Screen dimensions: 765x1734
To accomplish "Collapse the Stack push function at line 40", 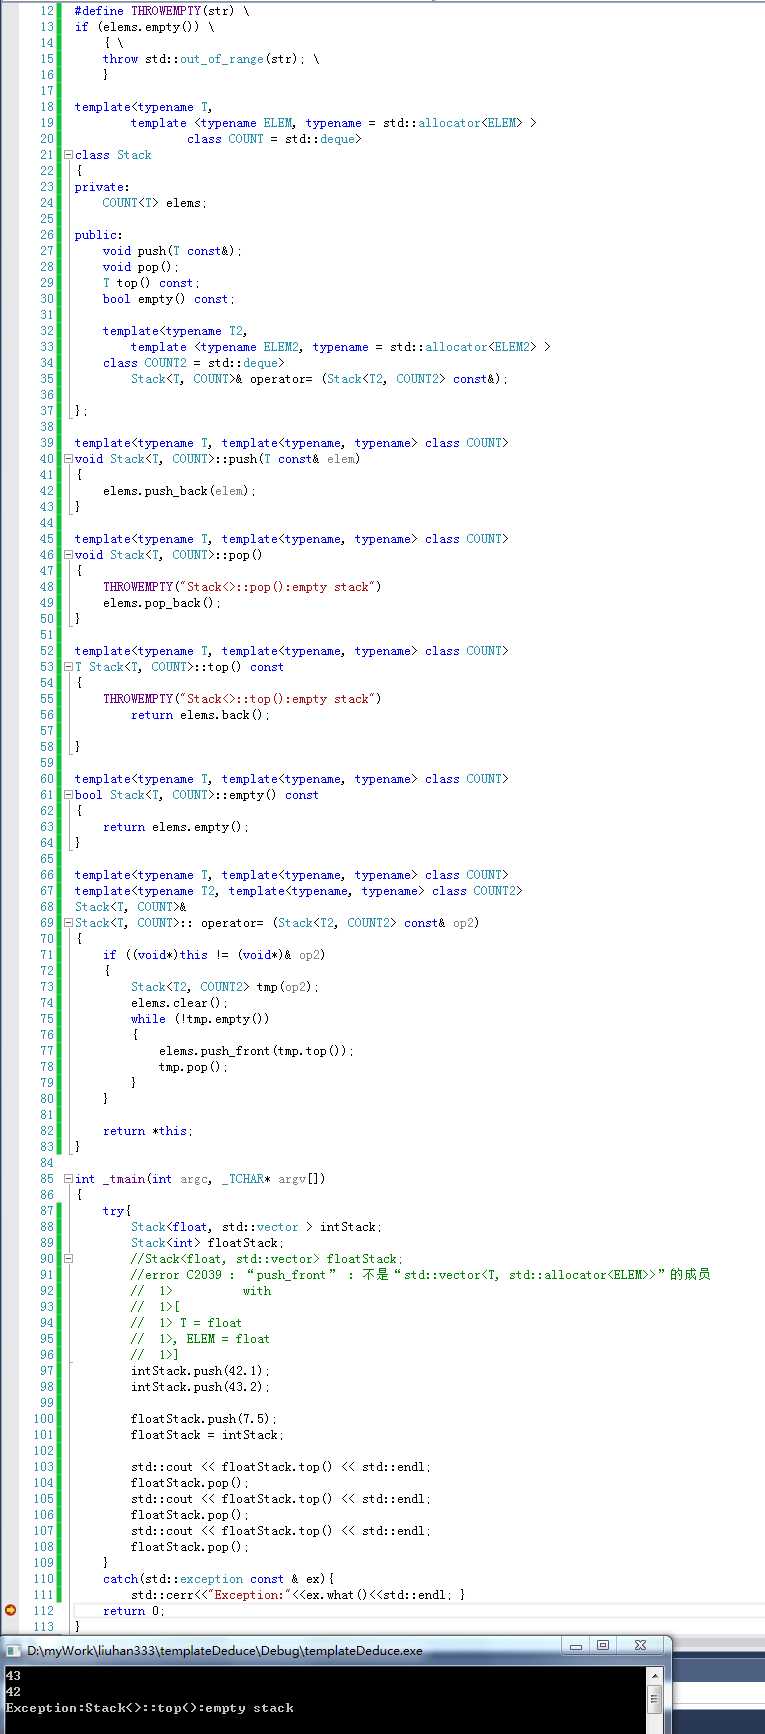I will tap(68, 459).
